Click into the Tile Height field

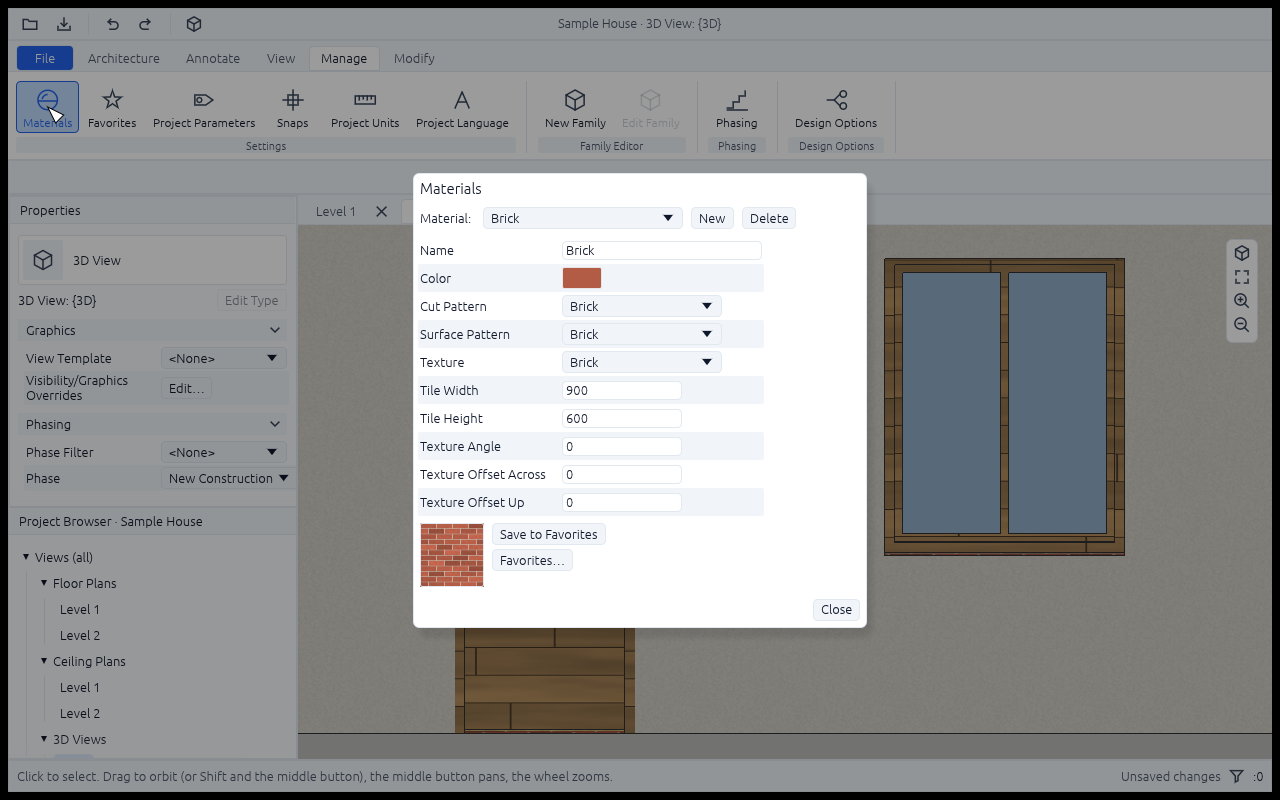tap(621, 418)
